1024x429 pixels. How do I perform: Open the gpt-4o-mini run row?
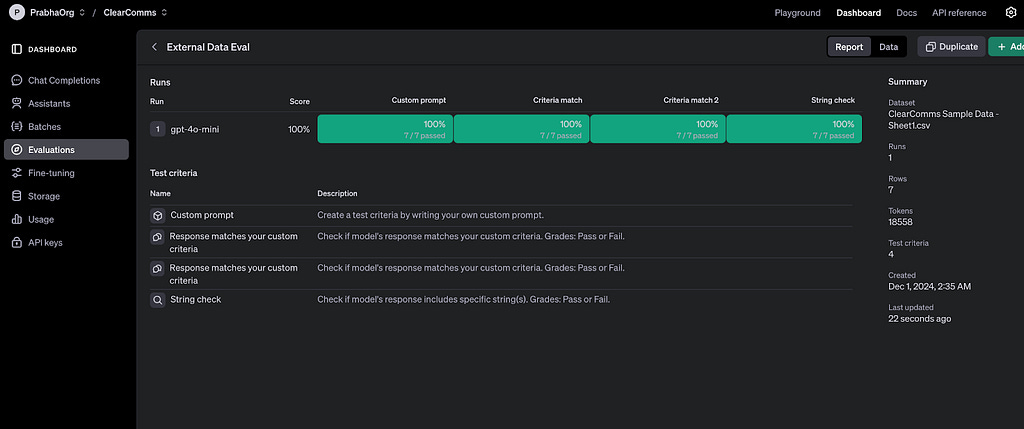coord(506,129)
